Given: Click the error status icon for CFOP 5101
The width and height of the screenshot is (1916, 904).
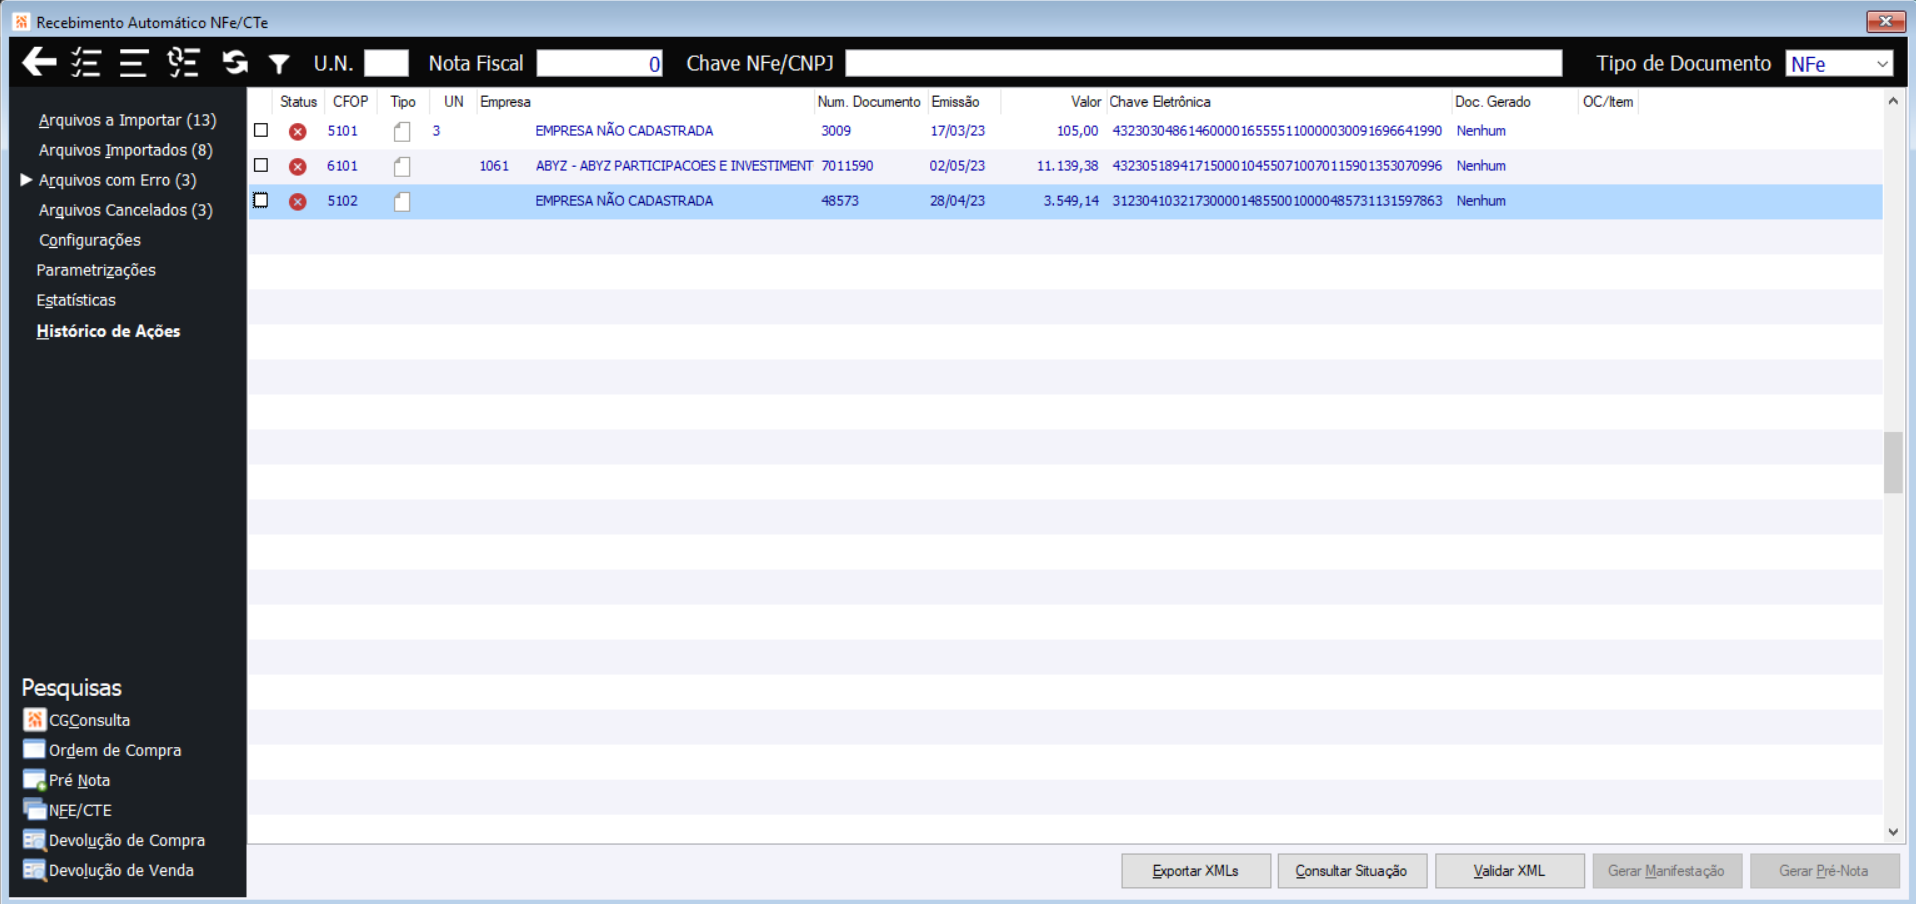Looking at the screenshot, I should (298, 131).
